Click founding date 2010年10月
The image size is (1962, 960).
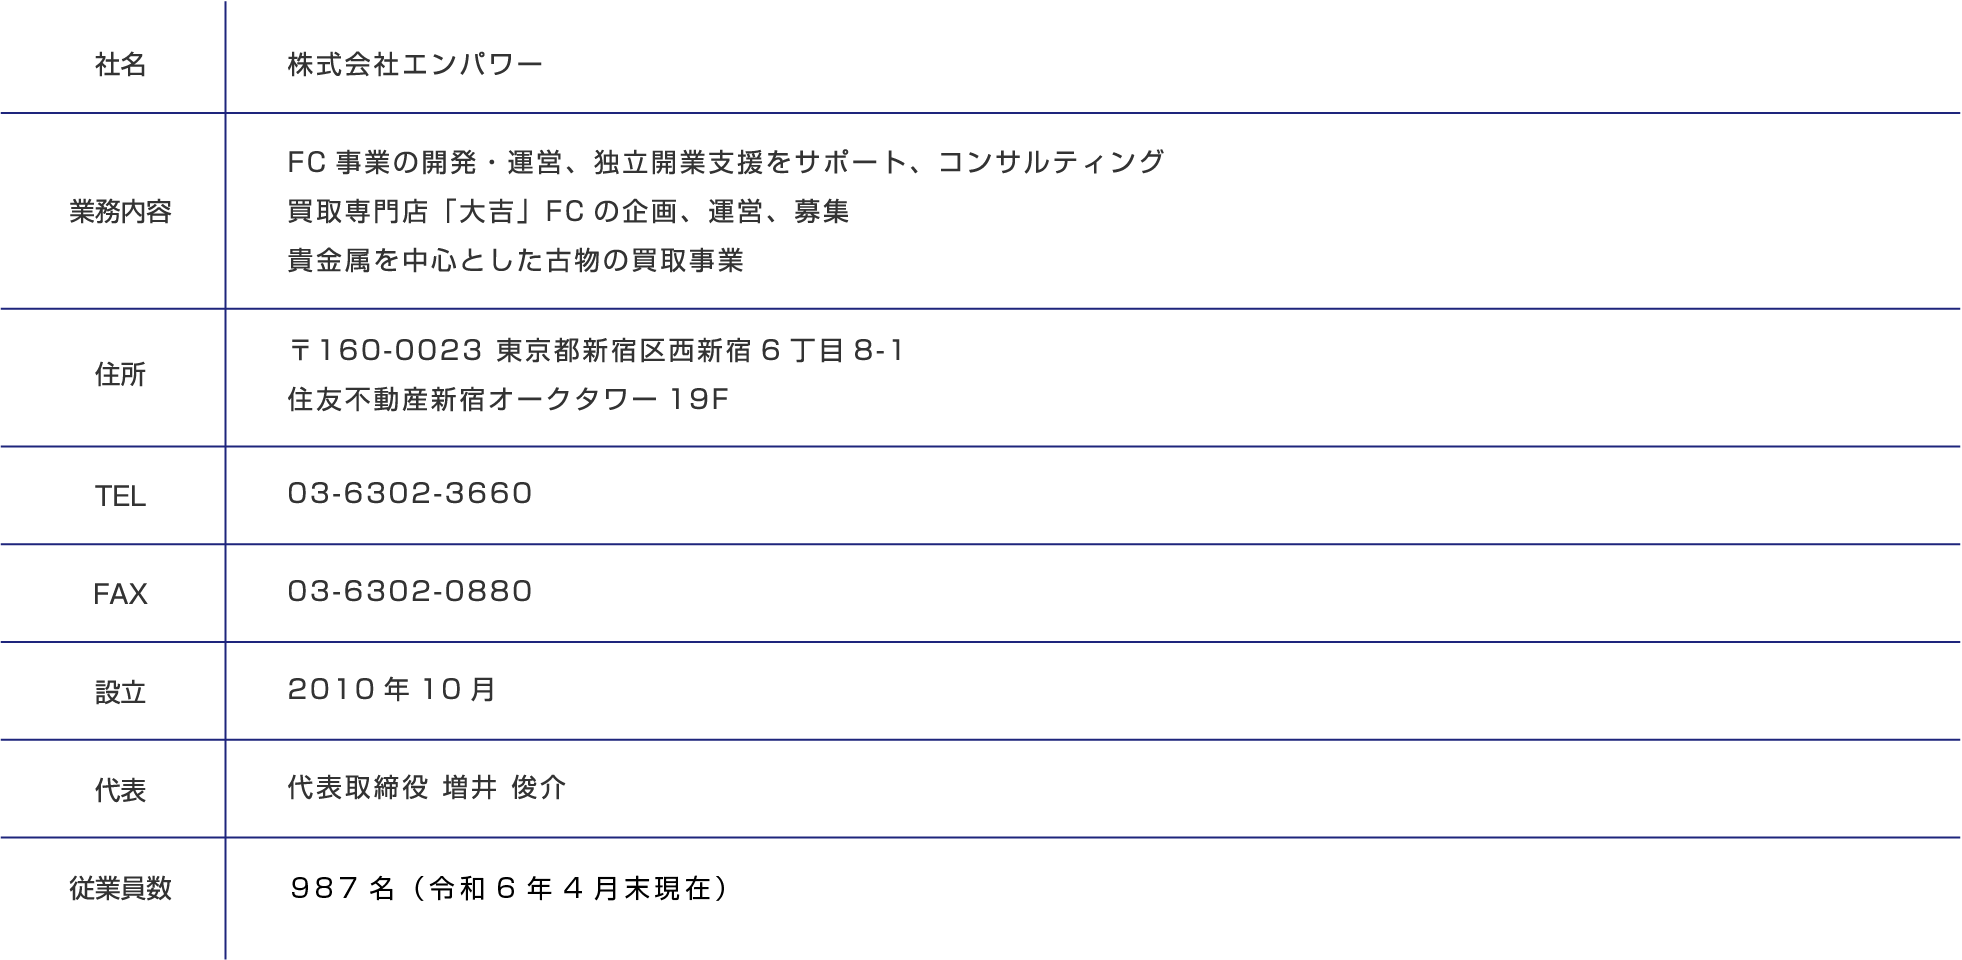click(x=392, y=689)
